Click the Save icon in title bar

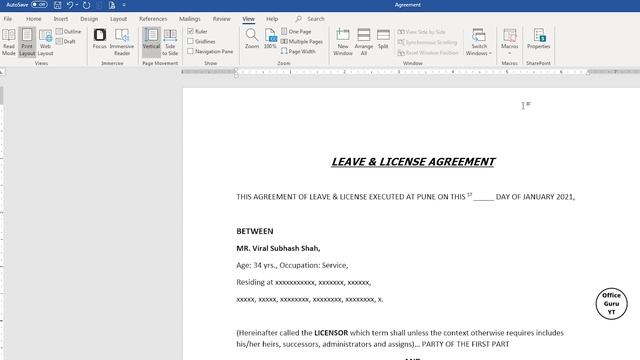[58, 5]
